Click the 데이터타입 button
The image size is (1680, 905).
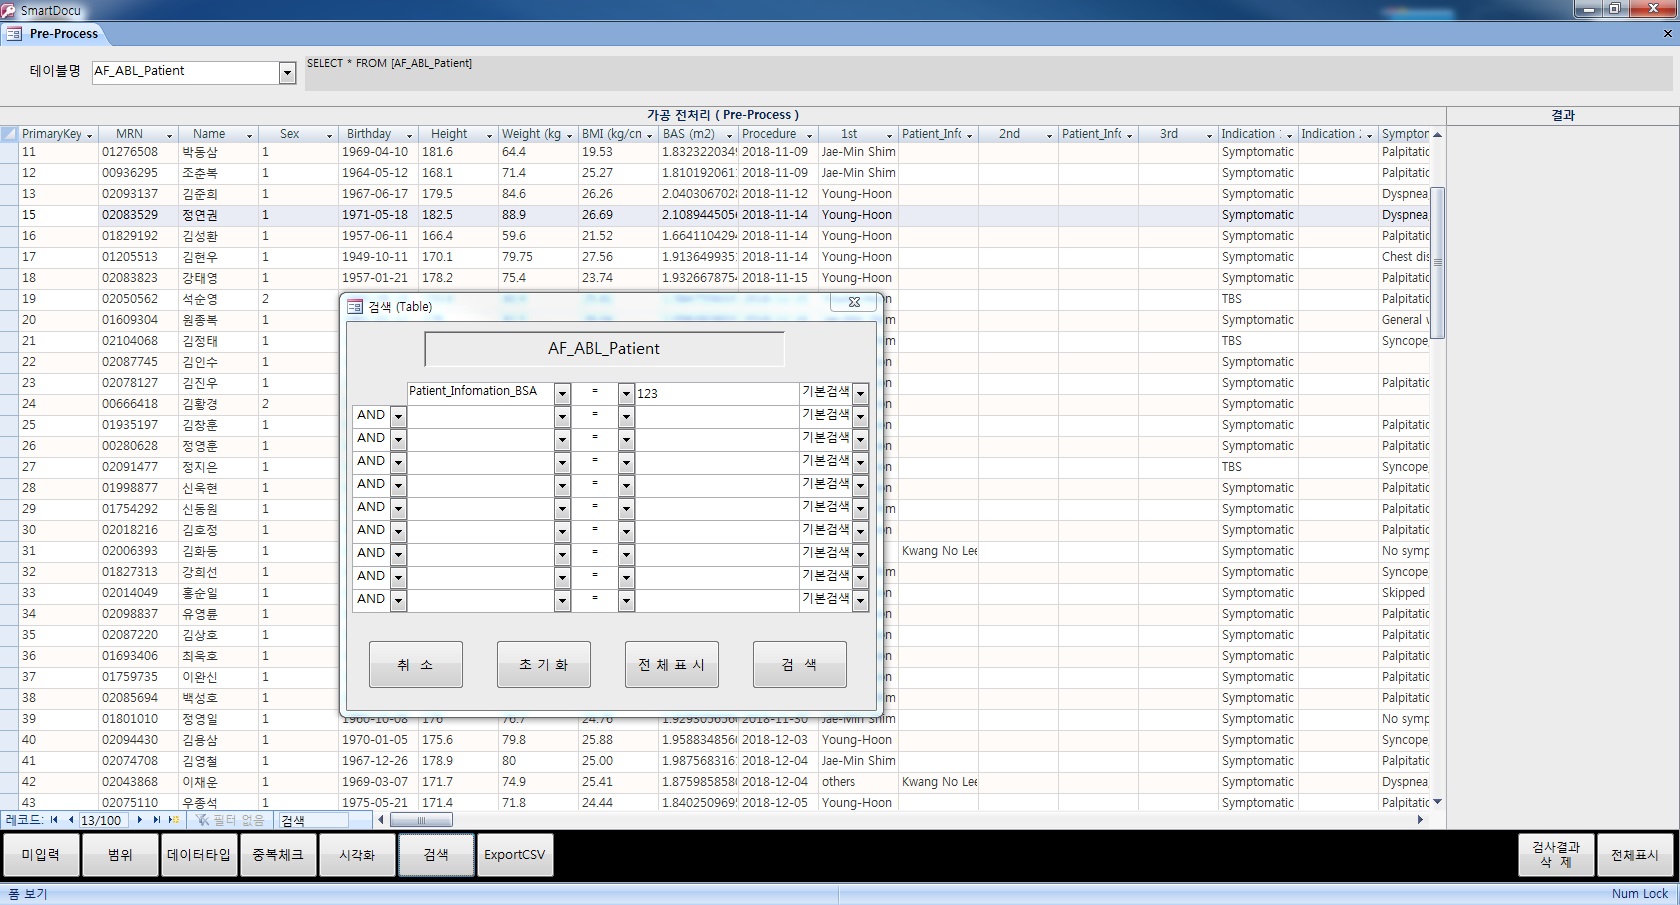199,855
